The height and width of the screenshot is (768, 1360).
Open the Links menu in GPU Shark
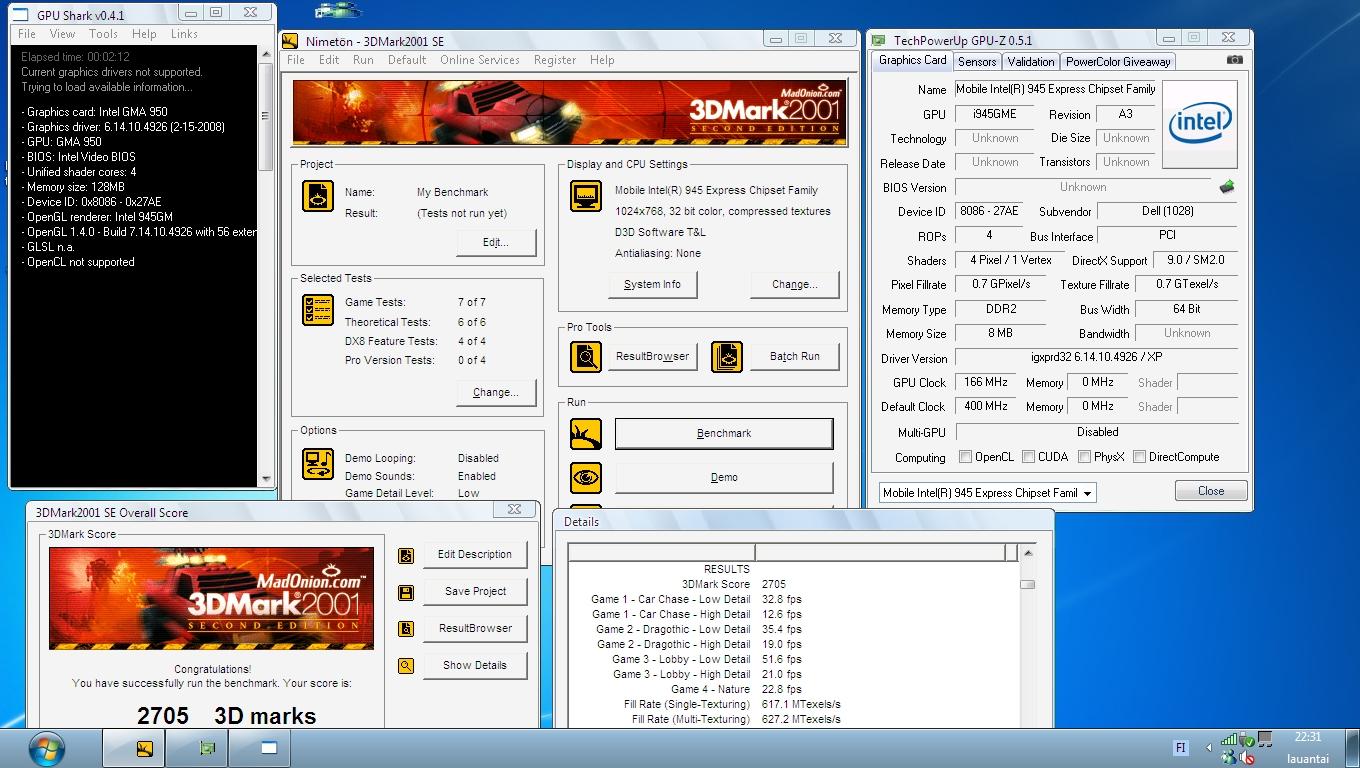pyautogui.click(x=184, y=34)
